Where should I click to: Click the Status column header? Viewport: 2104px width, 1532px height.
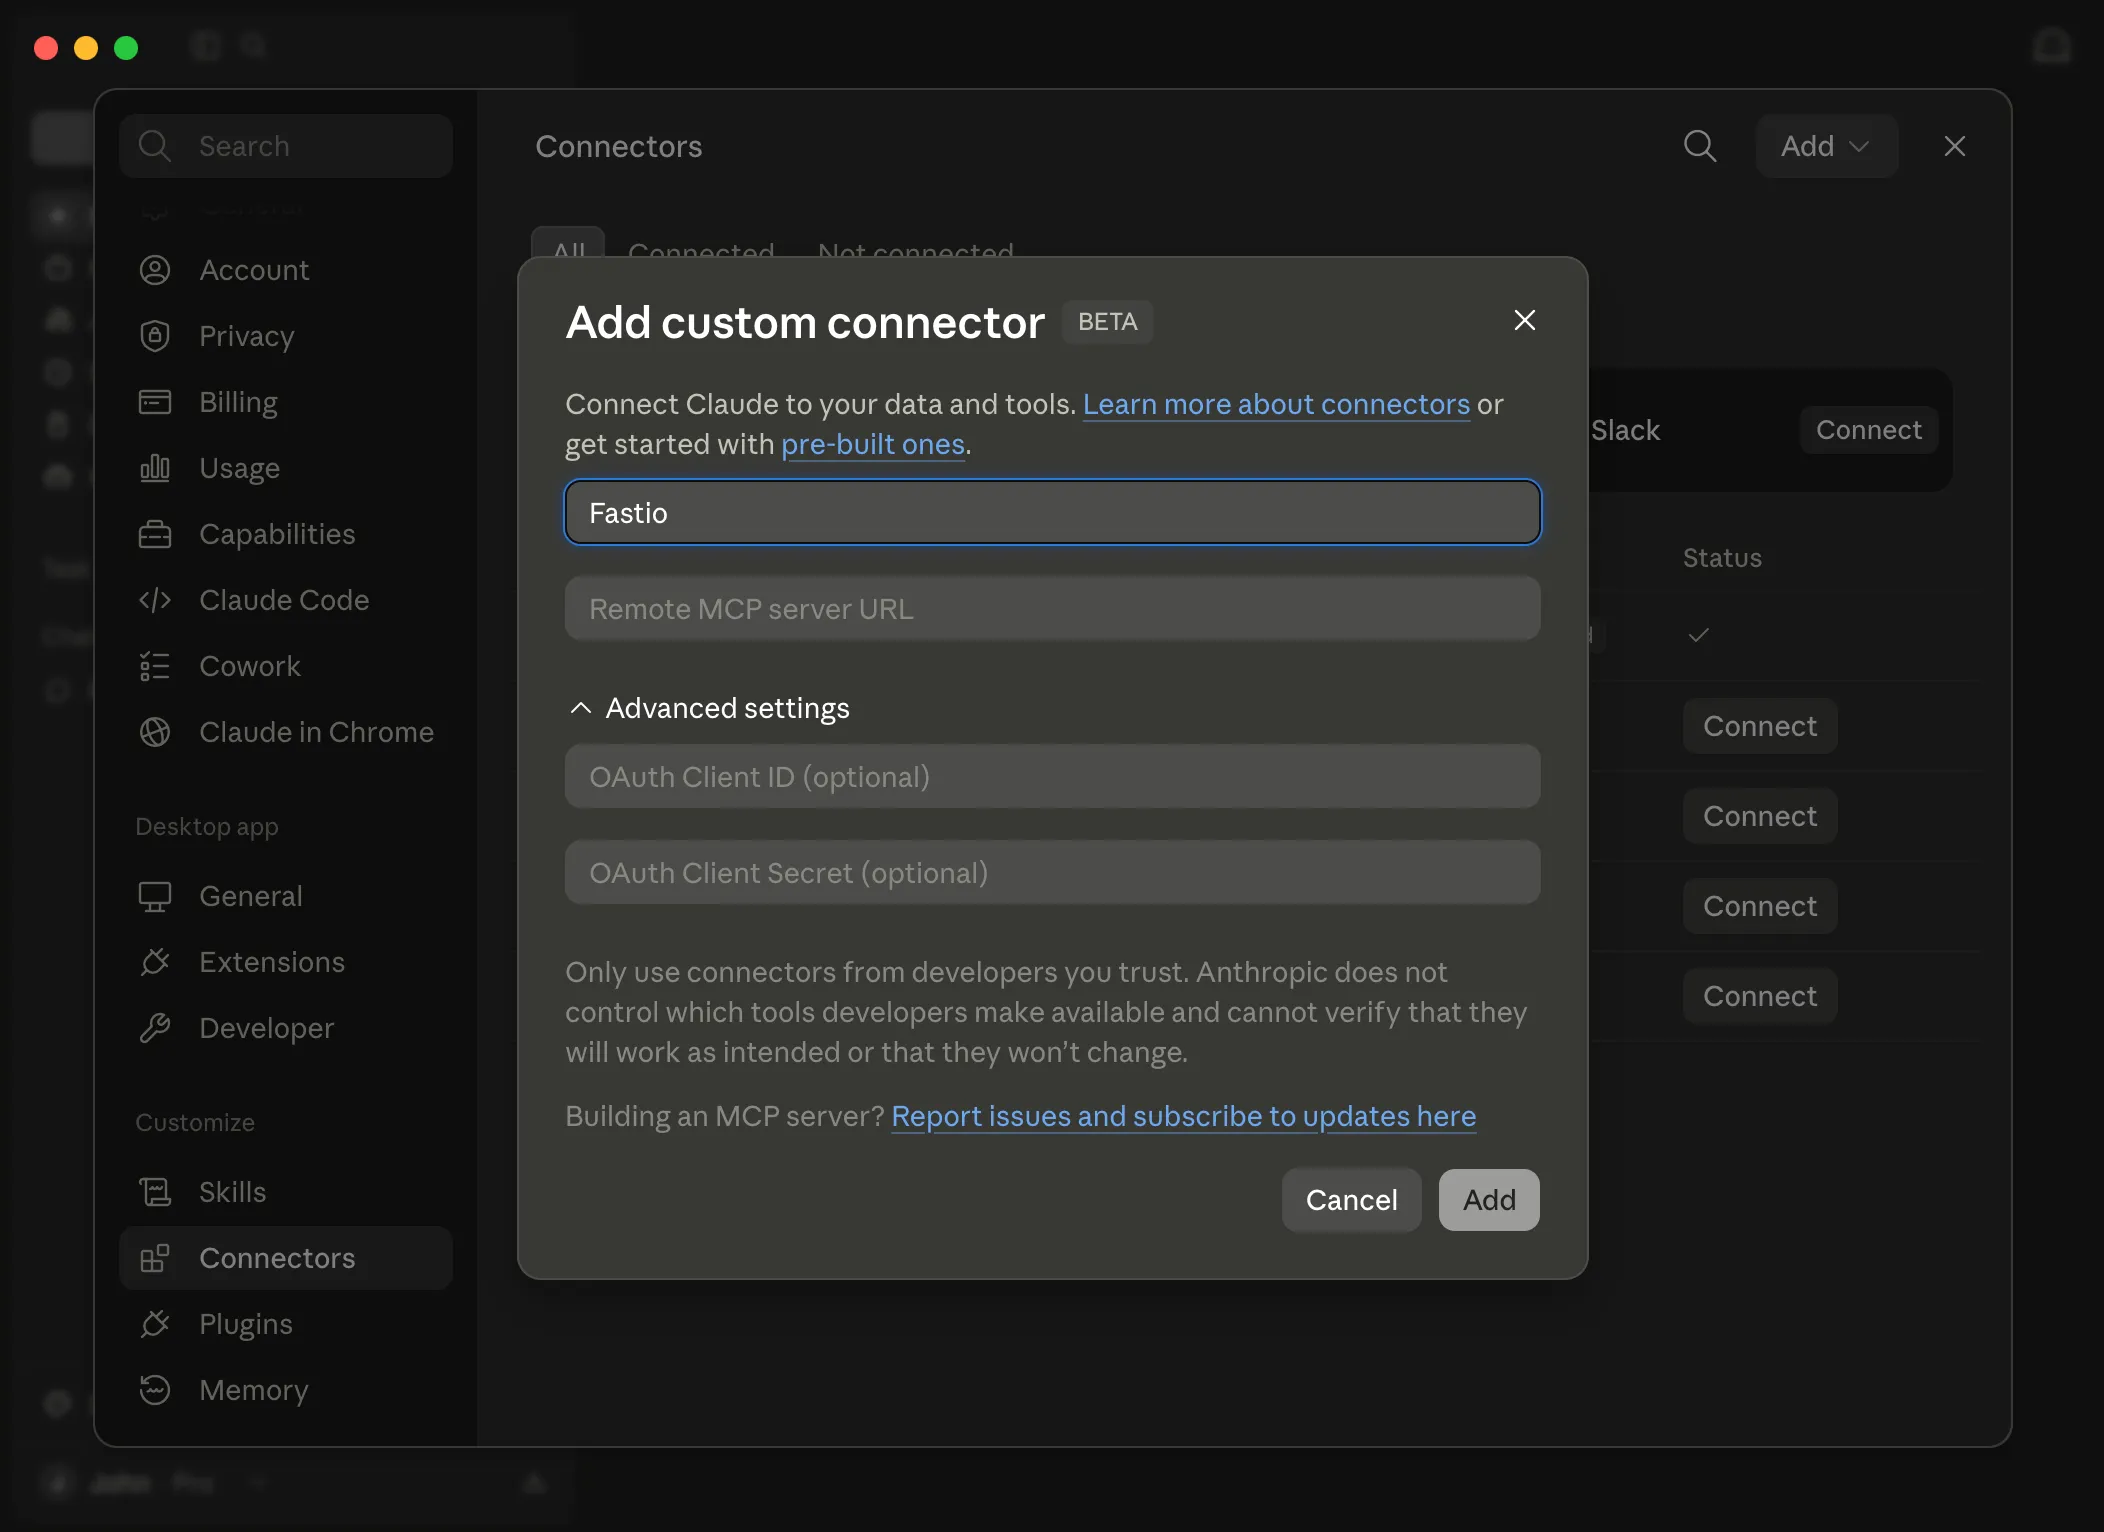[1722, 558]
